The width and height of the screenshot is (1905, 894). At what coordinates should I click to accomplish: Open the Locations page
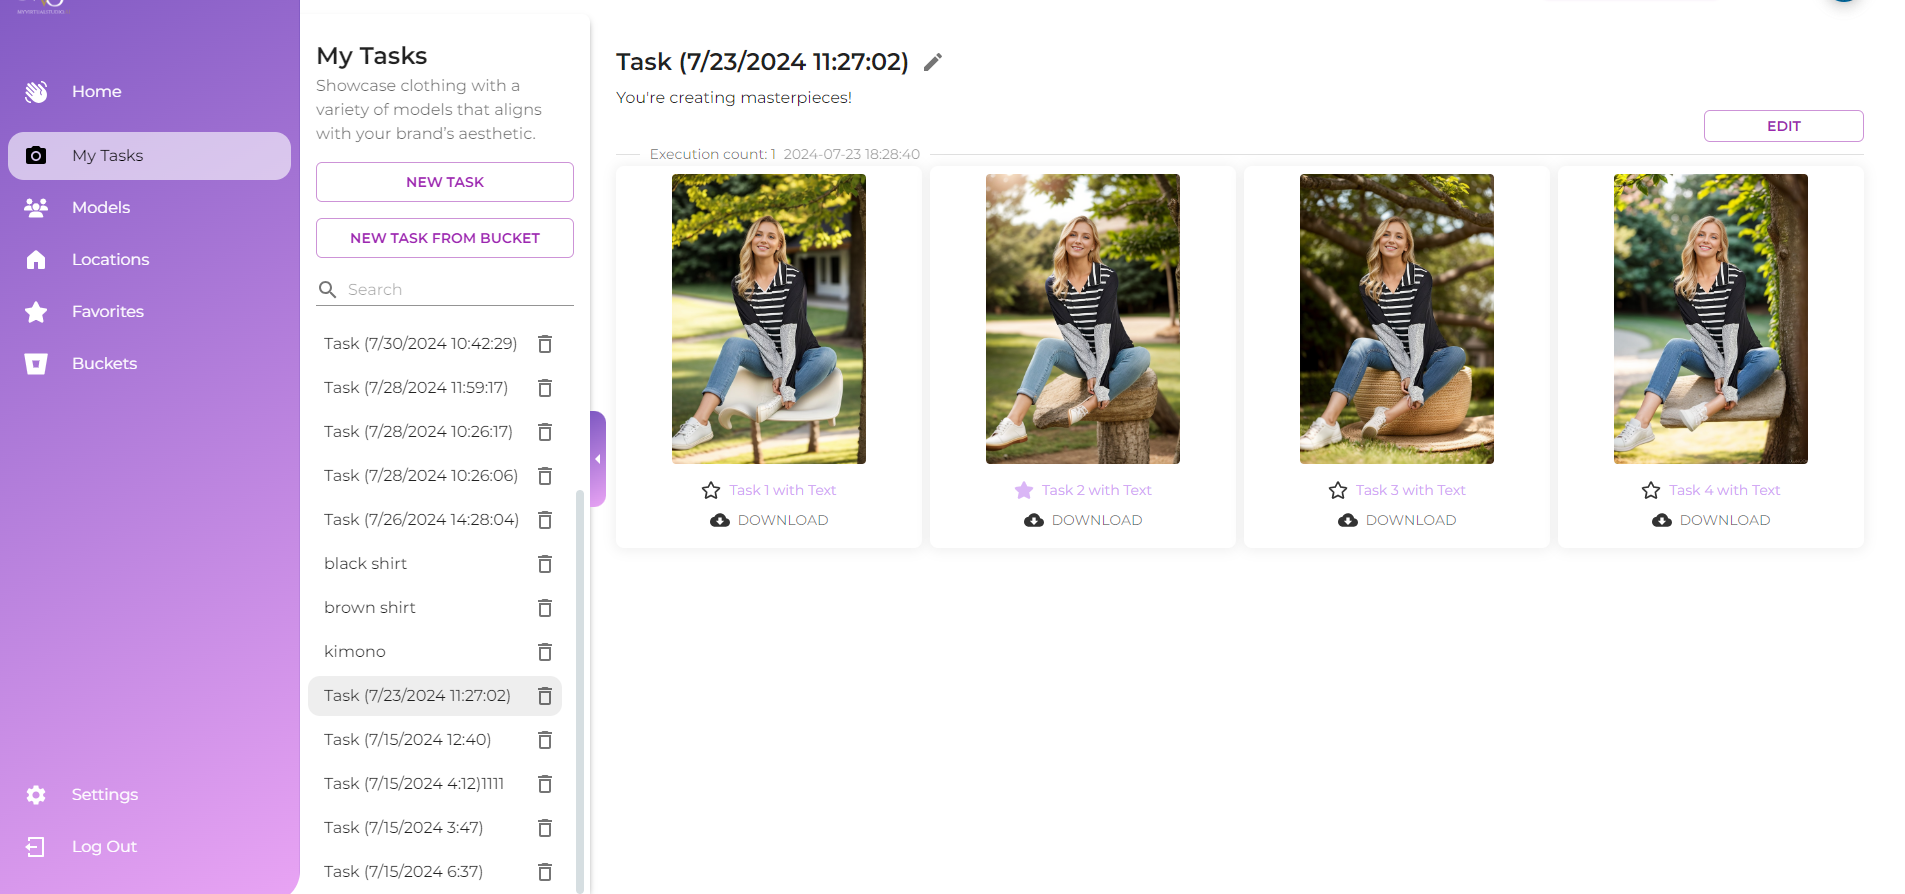(x=110, y=260)
